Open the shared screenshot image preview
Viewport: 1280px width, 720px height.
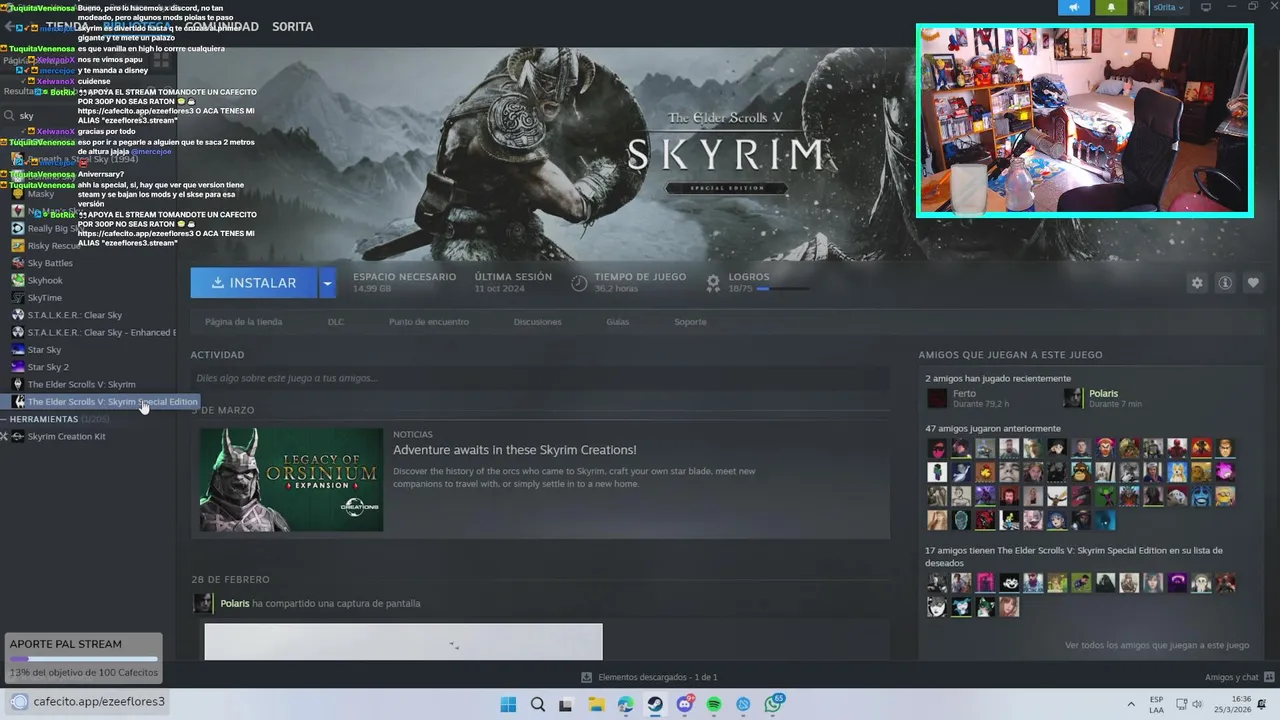pos(403,642)
